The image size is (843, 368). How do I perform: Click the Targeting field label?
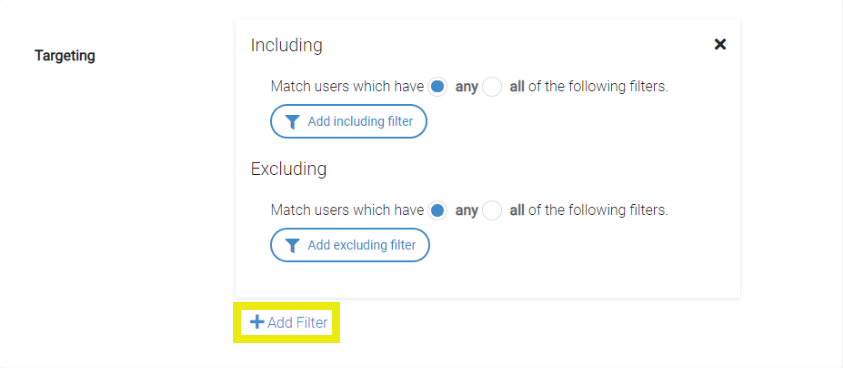coord(65,55)
